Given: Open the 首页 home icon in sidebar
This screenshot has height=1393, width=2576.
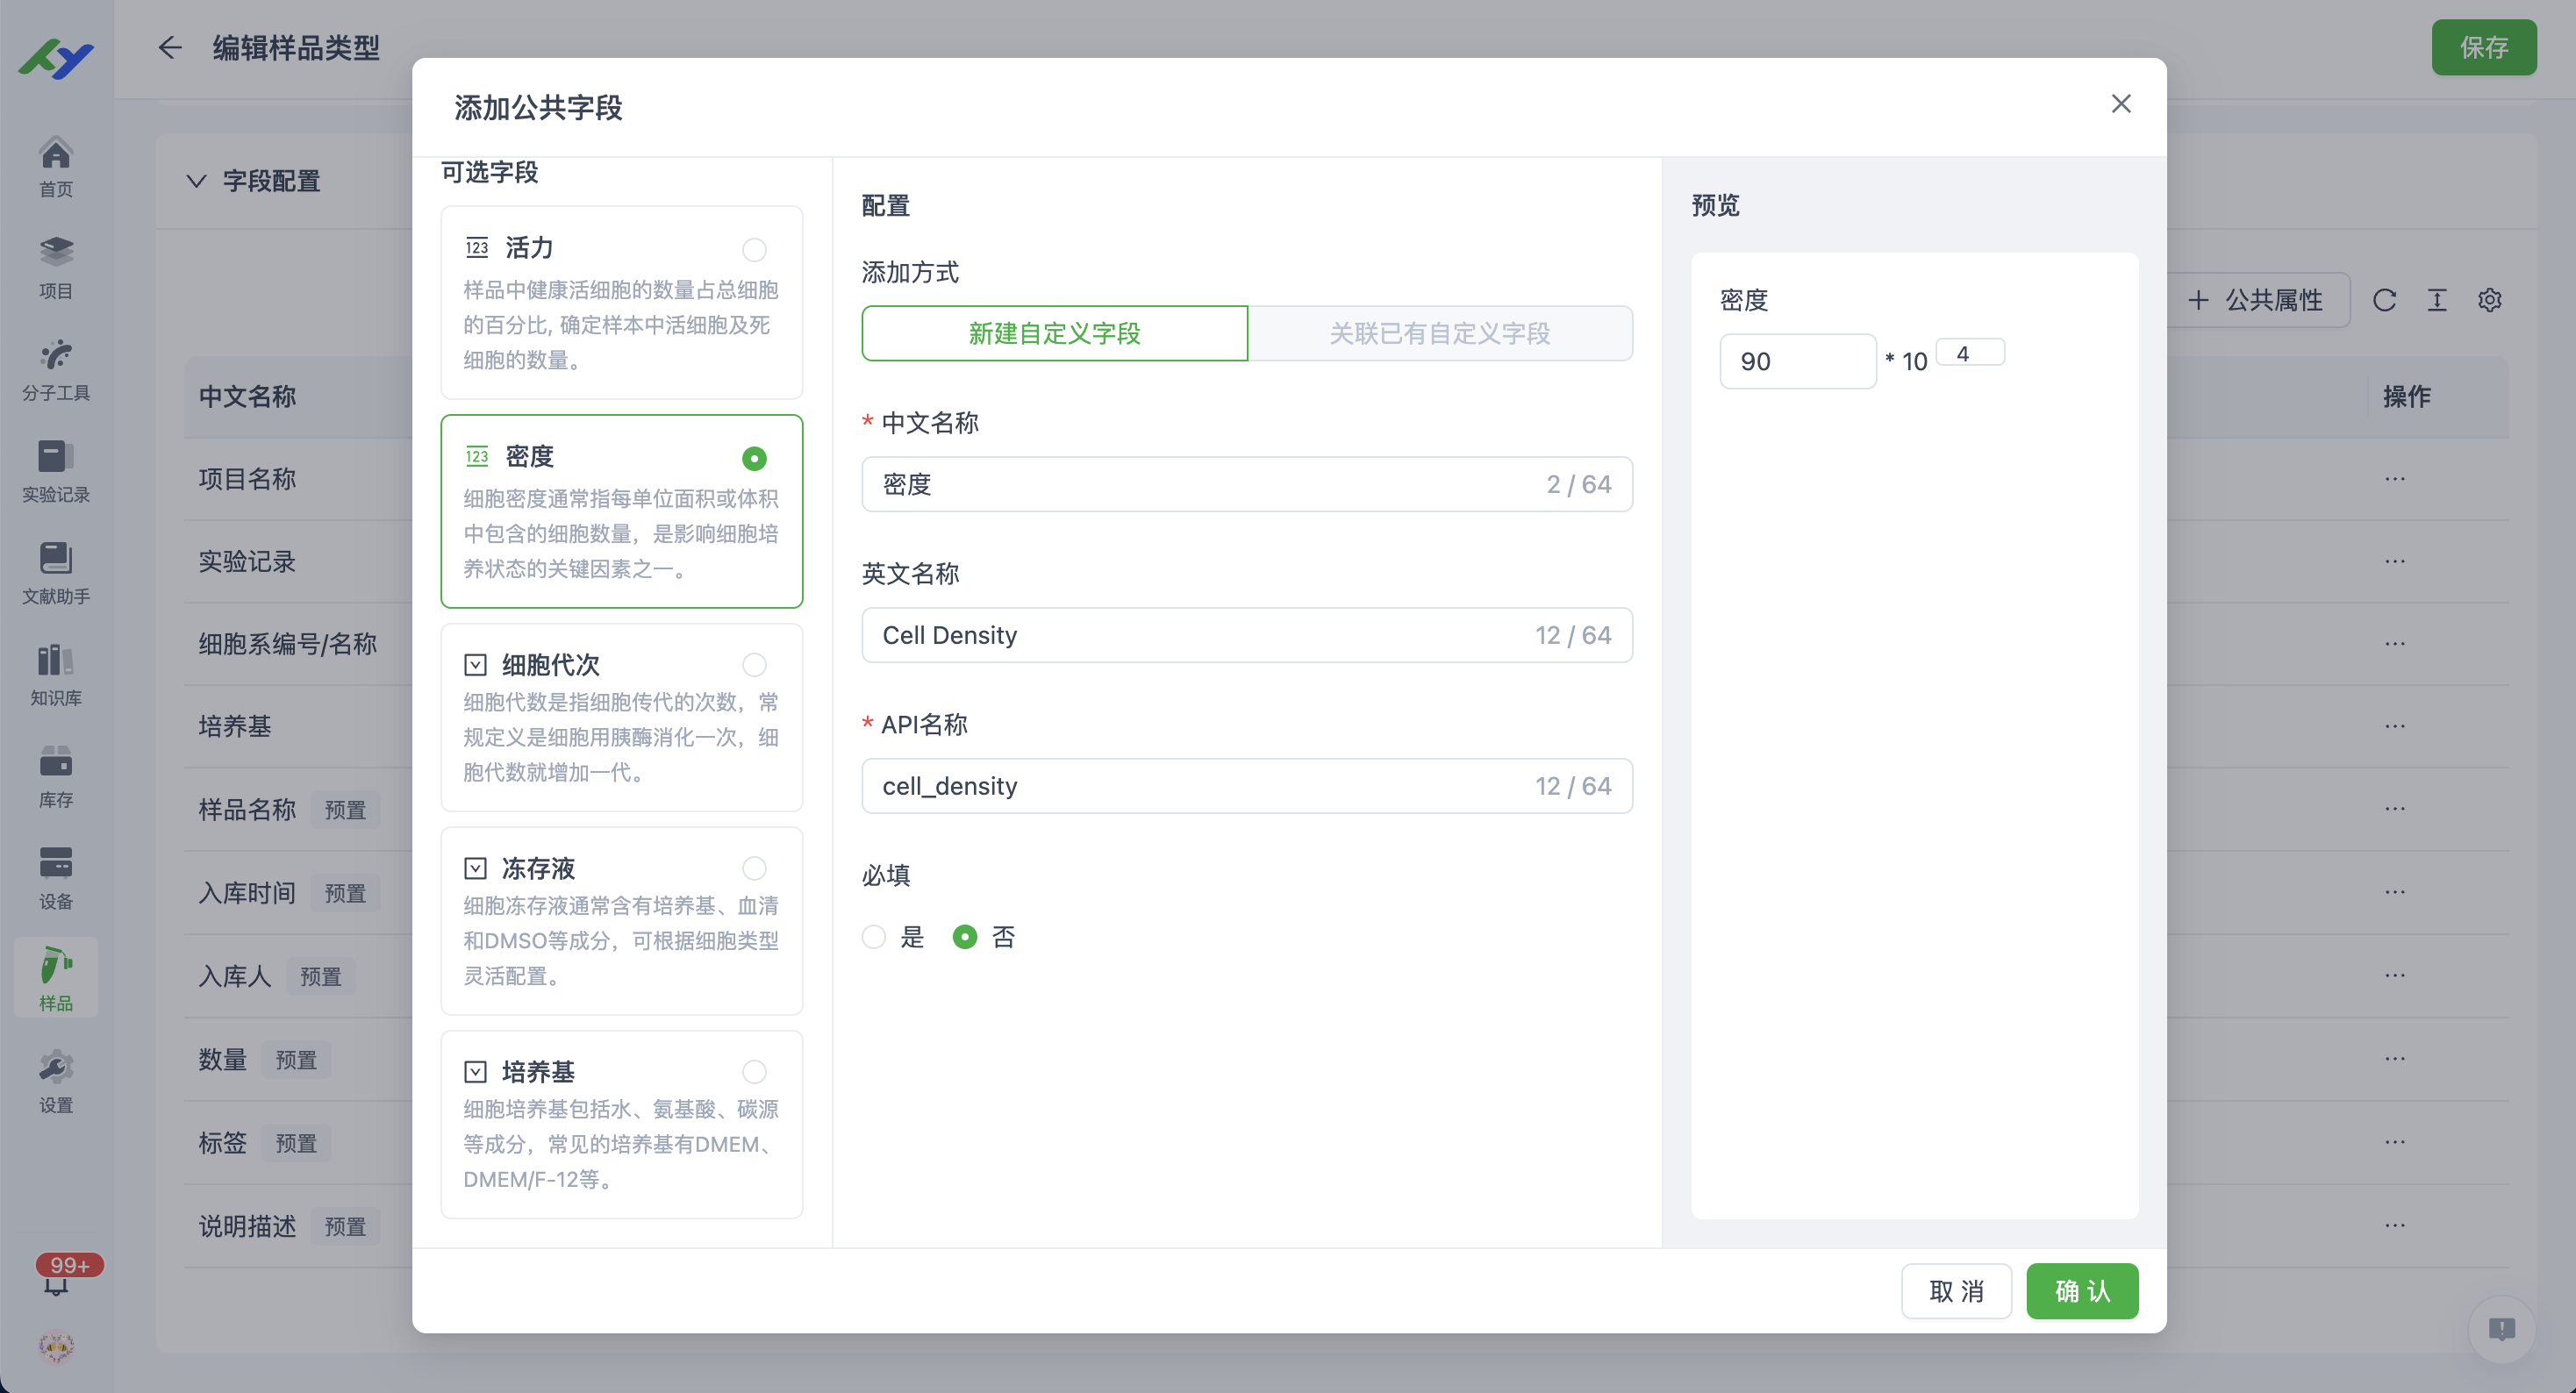Looking at the screenshot, I should (x=55, y=163).
